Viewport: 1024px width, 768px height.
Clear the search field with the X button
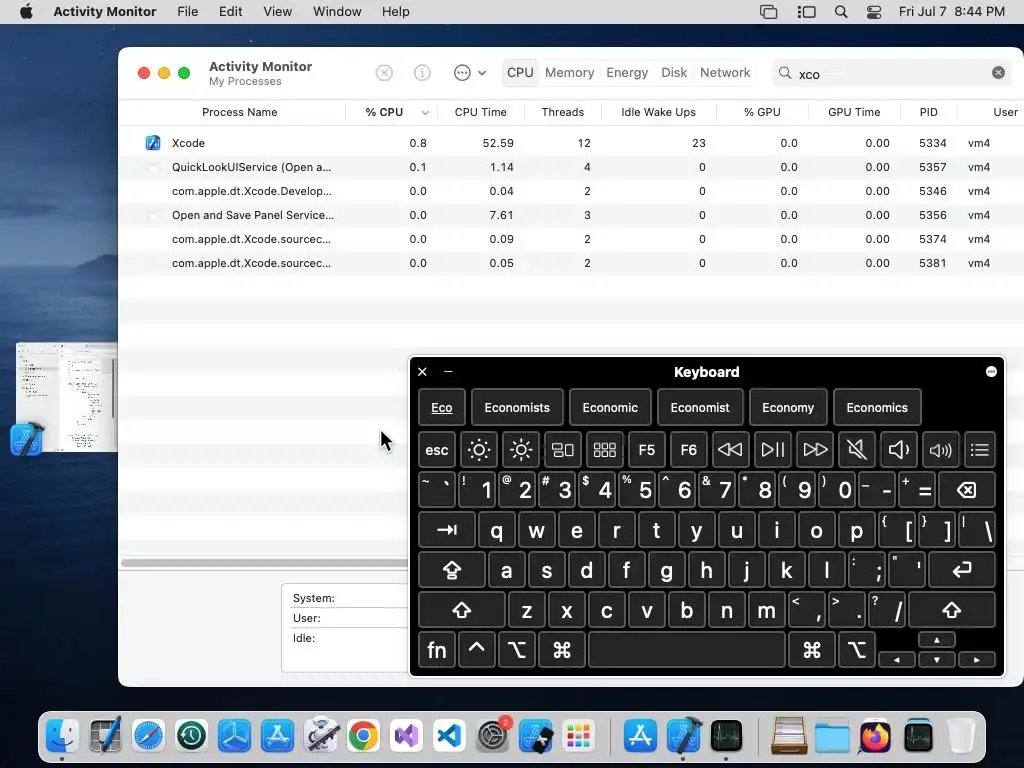pyautogui.click(x=998, y=72)
